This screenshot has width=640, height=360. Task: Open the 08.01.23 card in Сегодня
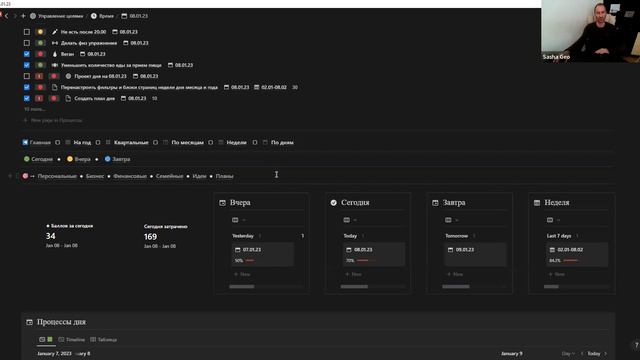click(x=374, y=254)
